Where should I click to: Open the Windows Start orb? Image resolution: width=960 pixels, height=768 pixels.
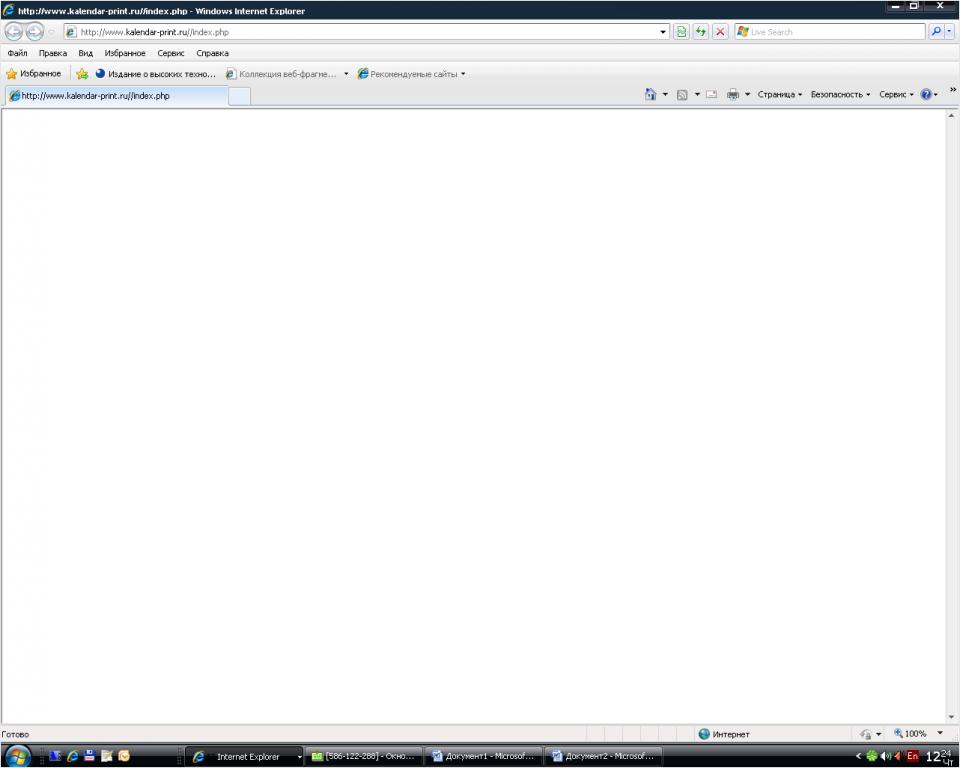pyautogui.click(x=18, y=756)
